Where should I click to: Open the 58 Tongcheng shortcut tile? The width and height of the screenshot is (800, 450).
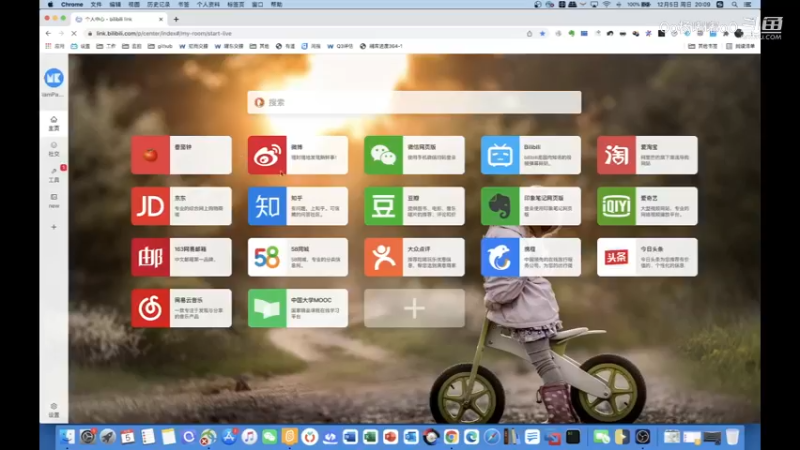[297, 257]
